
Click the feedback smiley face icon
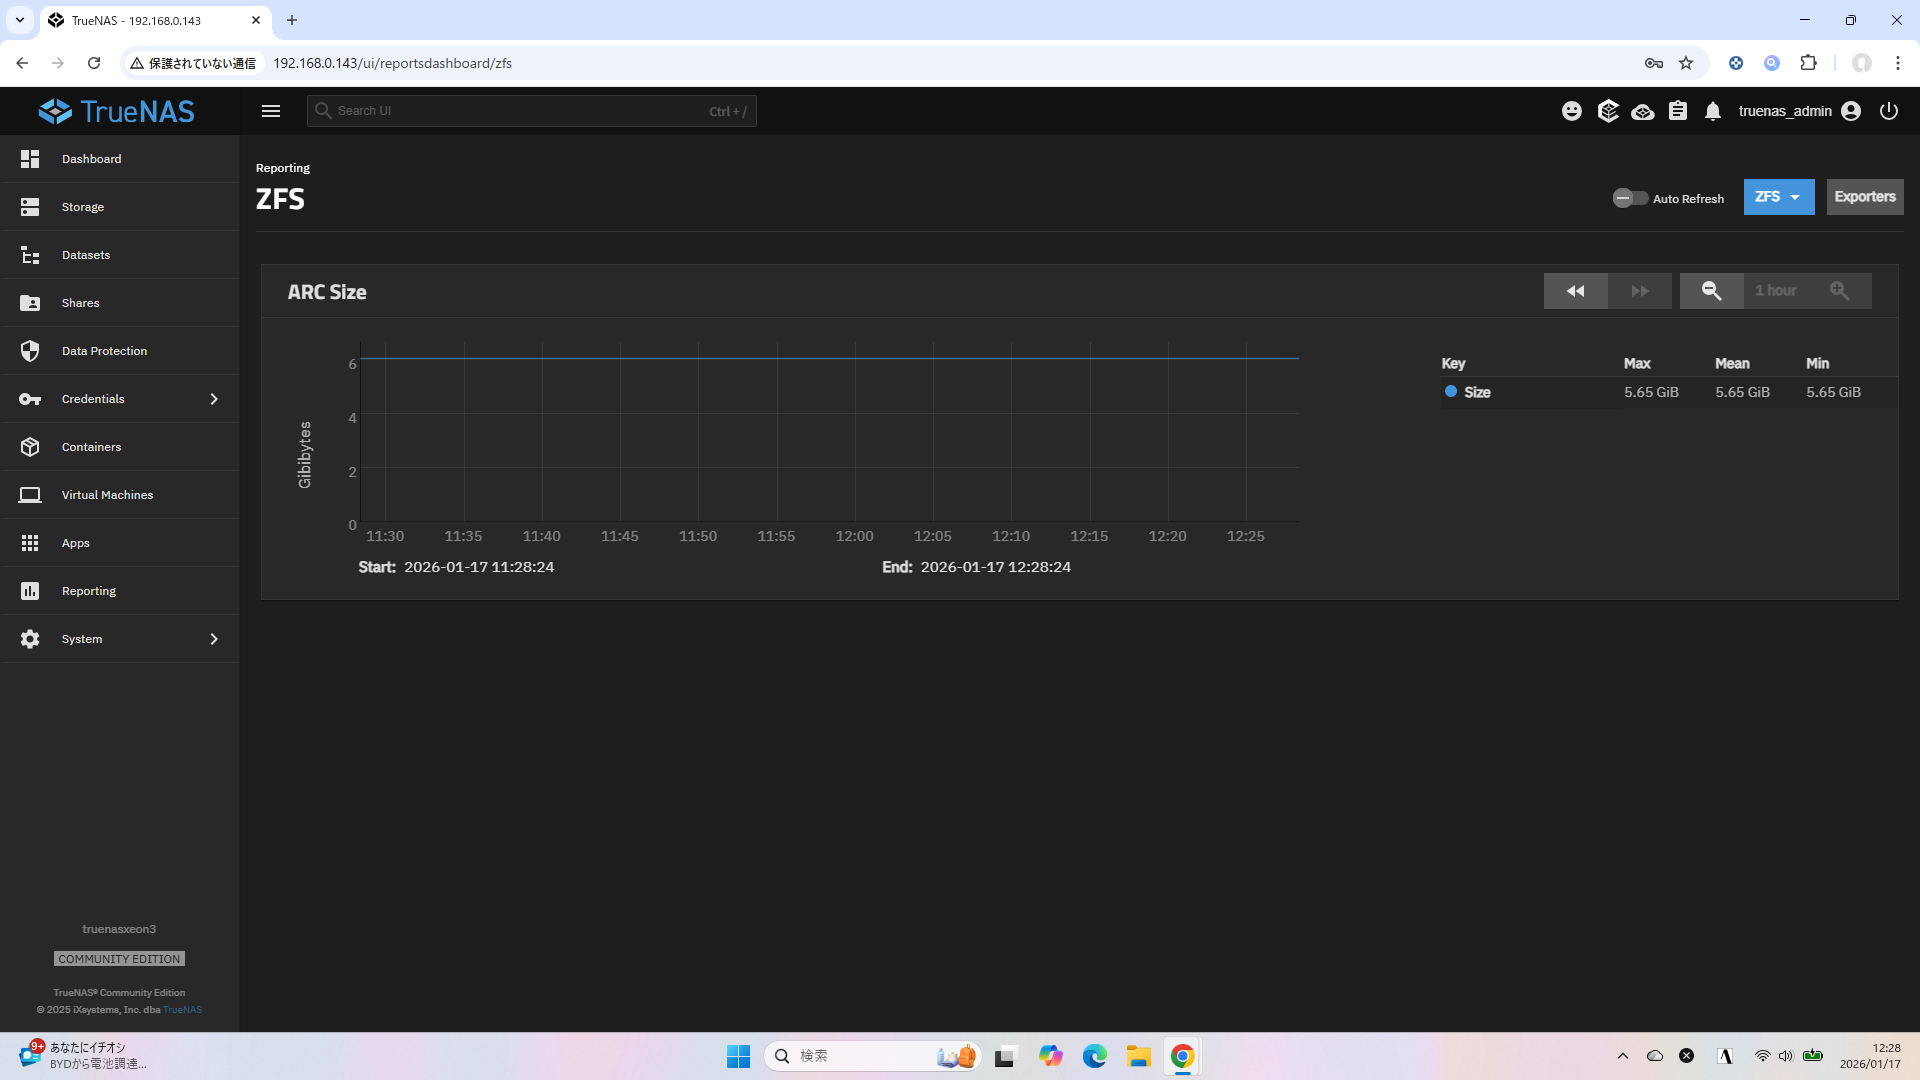pos(1572,111)
